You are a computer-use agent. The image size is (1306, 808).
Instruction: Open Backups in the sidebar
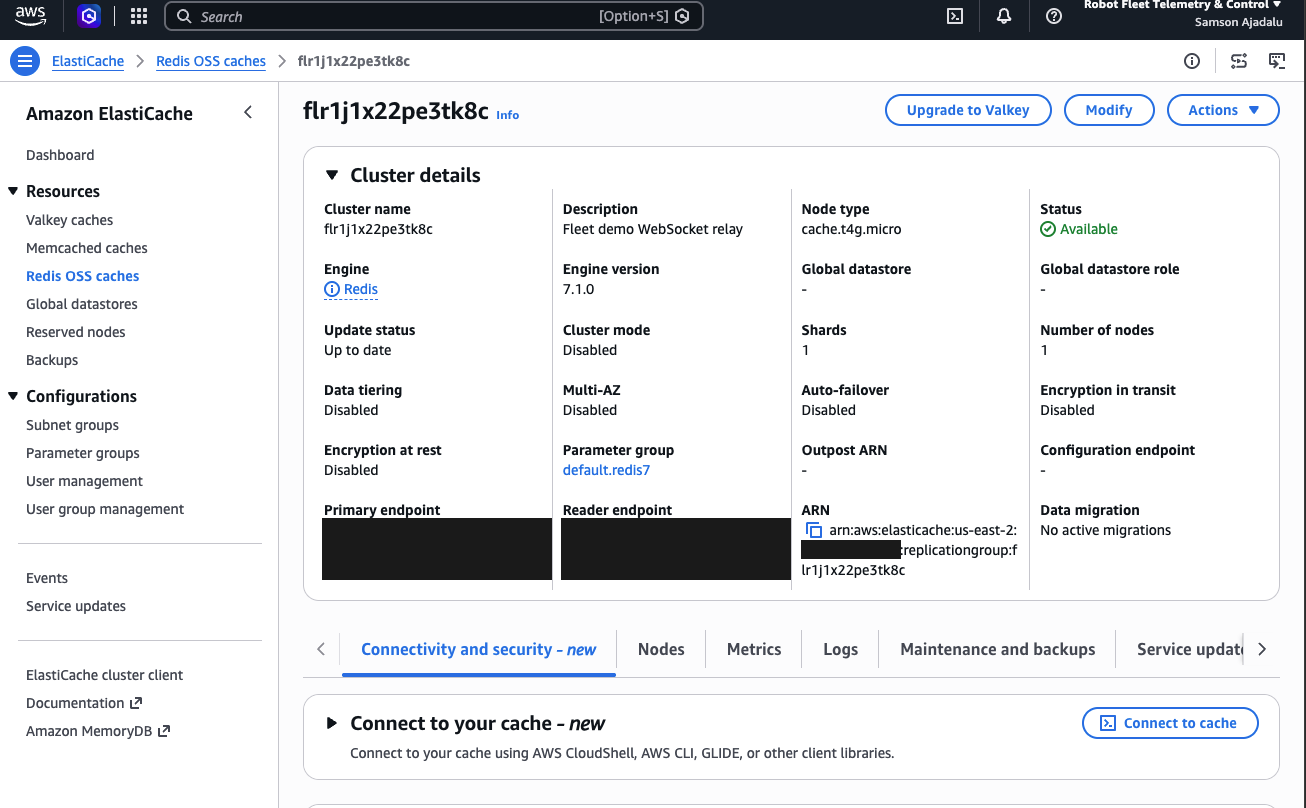coord(52,360)
